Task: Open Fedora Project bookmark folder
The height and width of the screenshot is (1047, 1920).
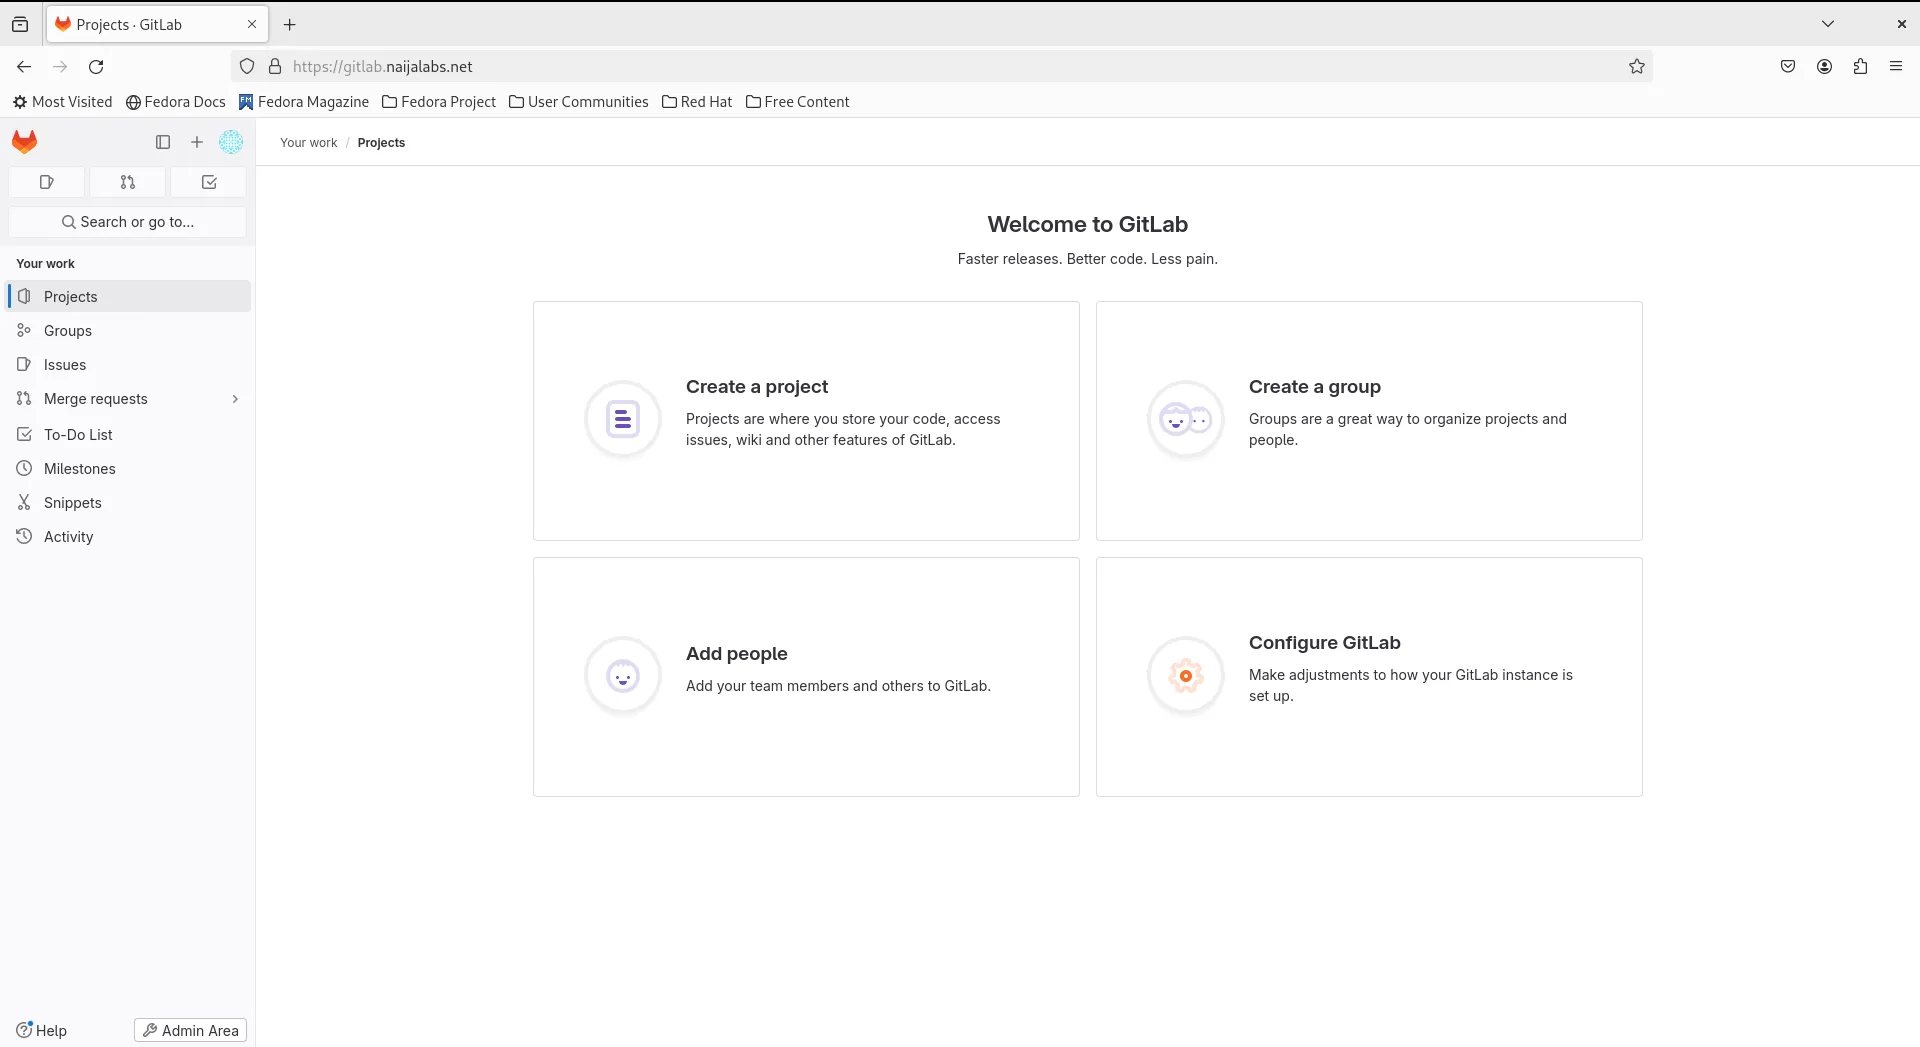Action: point(439,102)
